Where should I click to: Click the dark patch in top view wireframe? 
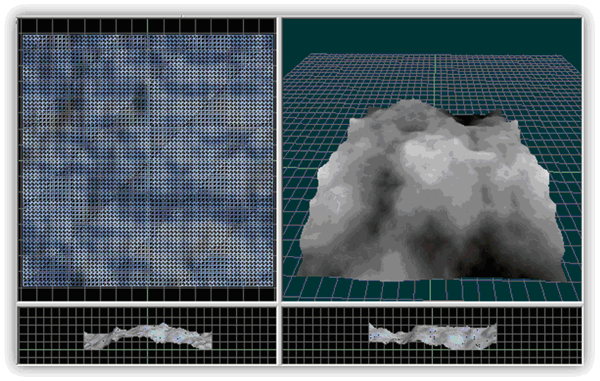tap(141, 99)
